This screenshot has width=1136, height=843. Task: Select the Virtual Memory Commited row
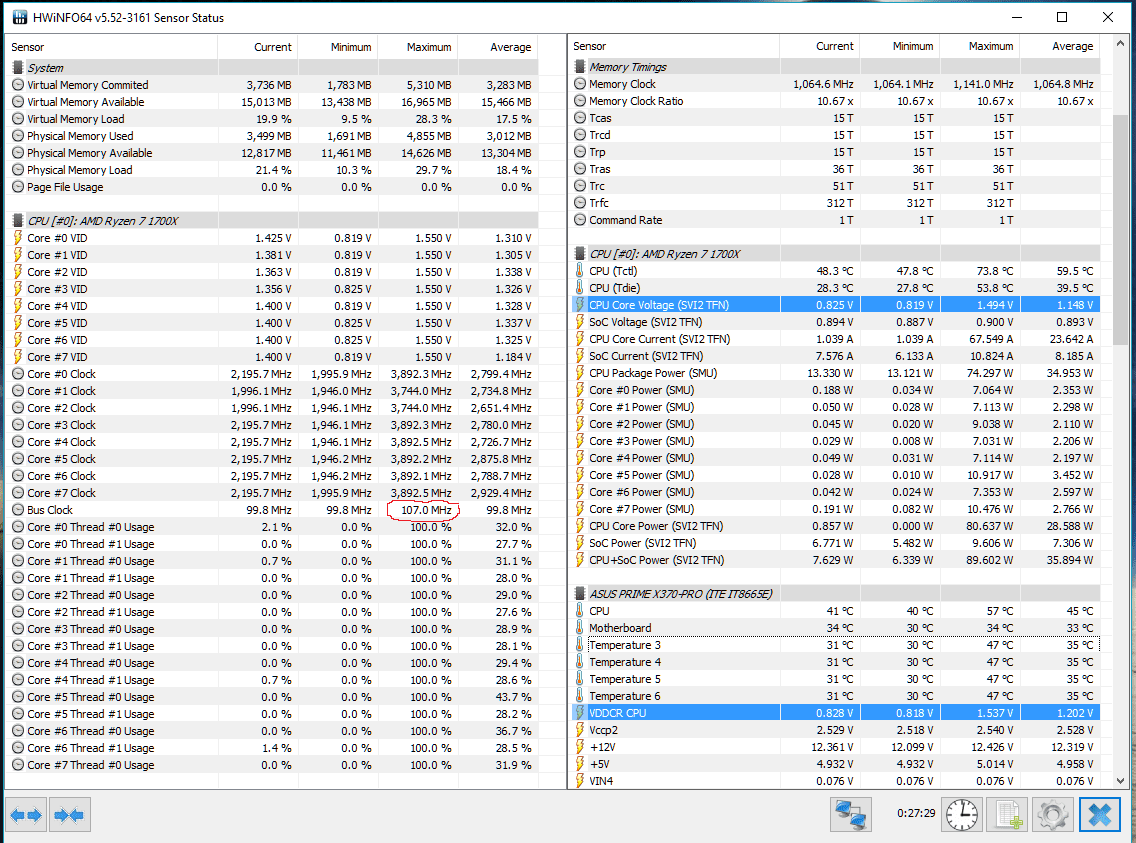pos(274,85)
